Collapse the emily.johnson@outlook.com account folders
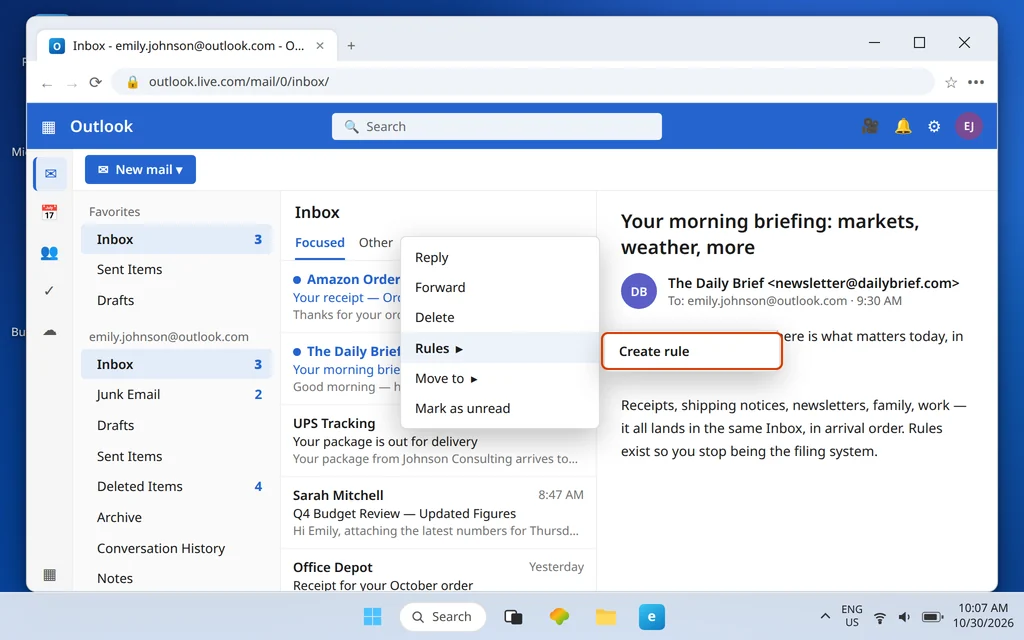Image resolution: width=1024 pixels, height=640 pixels. click(168, 337)
